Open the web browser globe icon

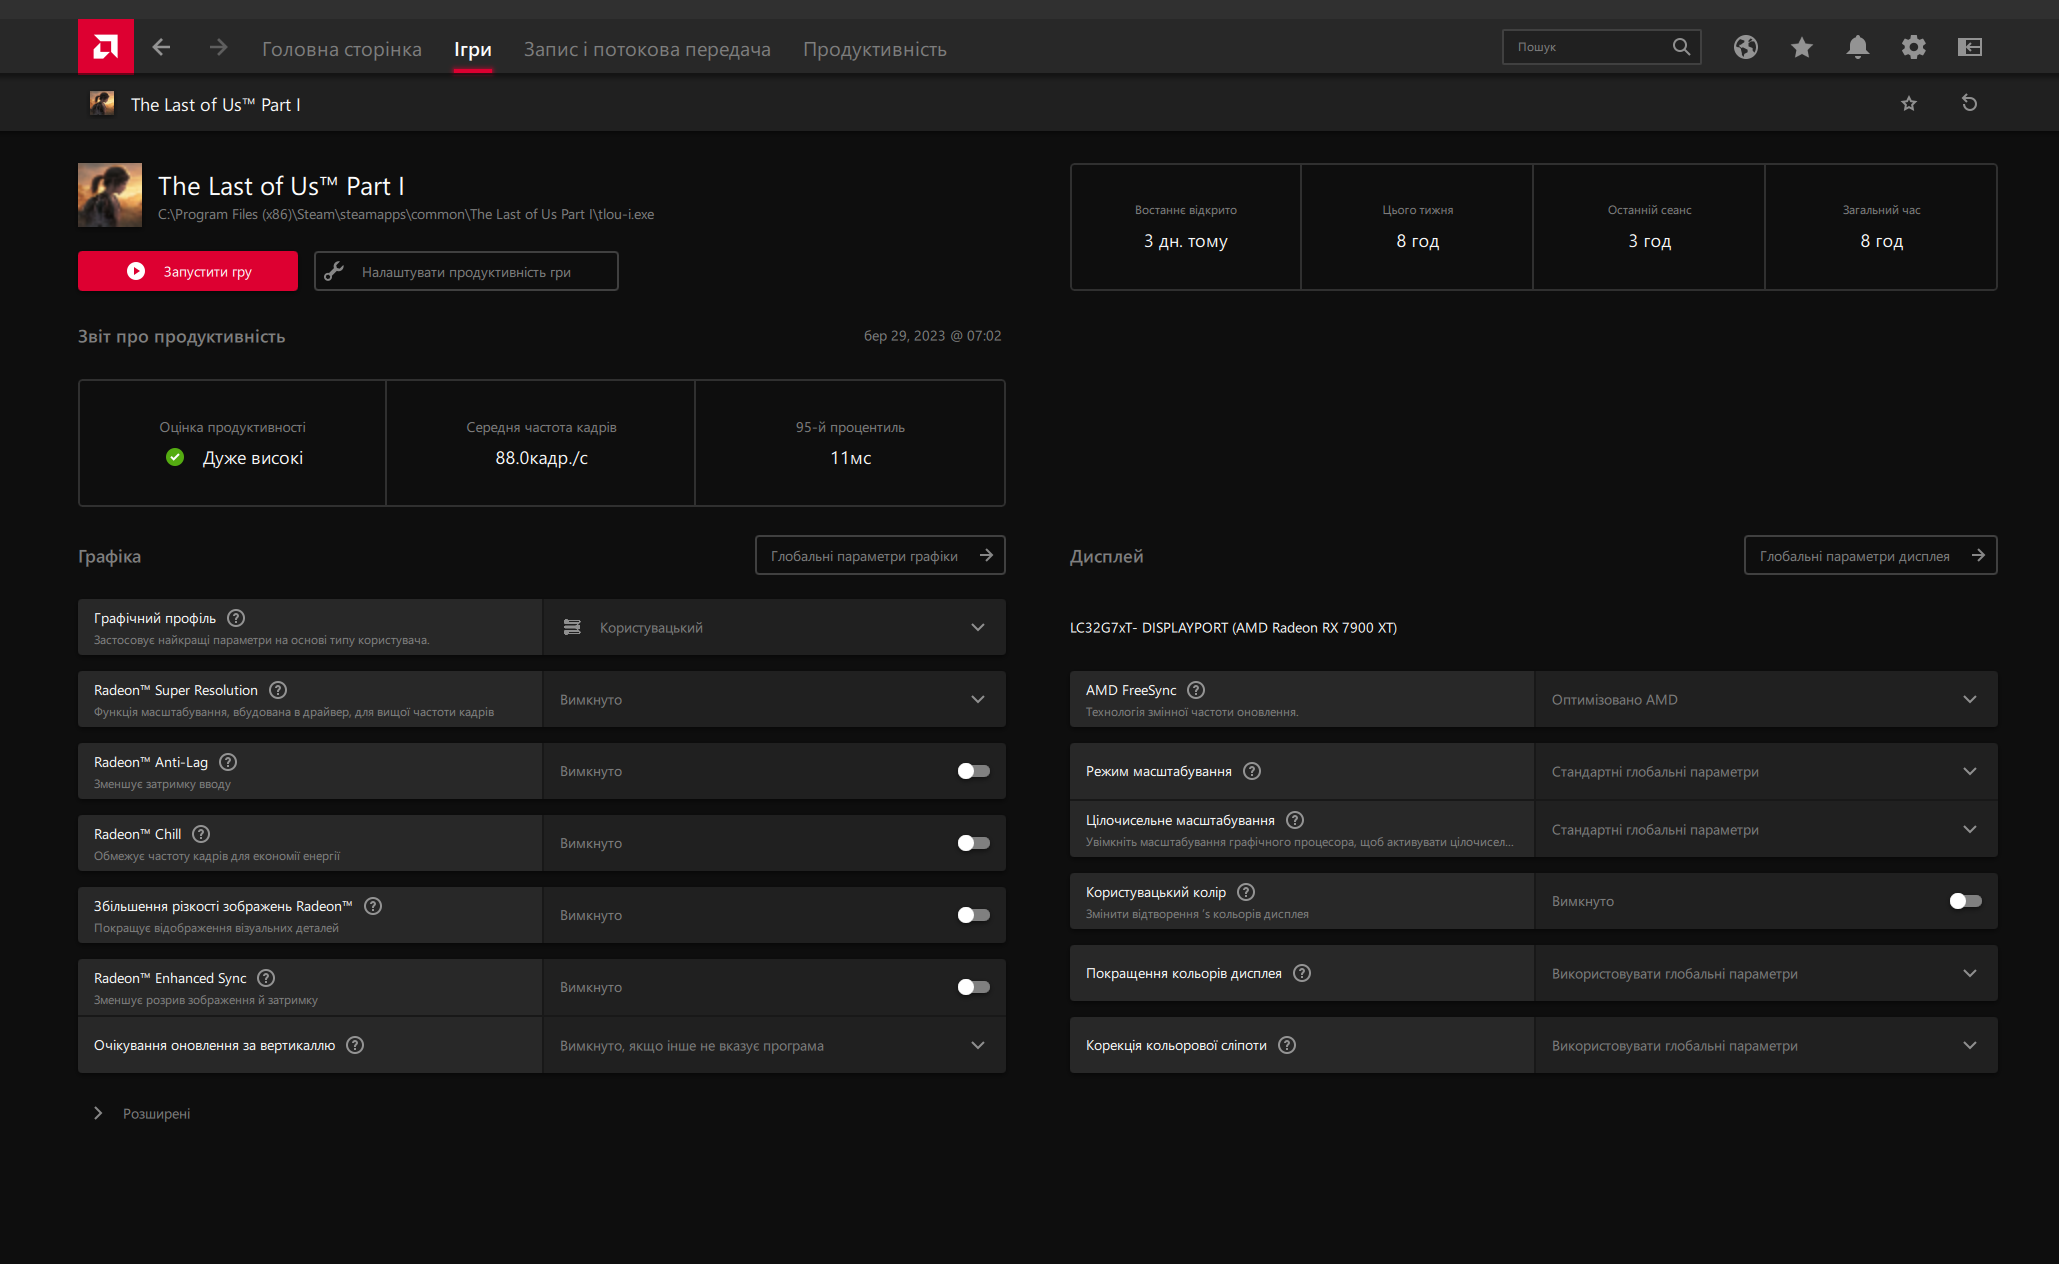1746,47
